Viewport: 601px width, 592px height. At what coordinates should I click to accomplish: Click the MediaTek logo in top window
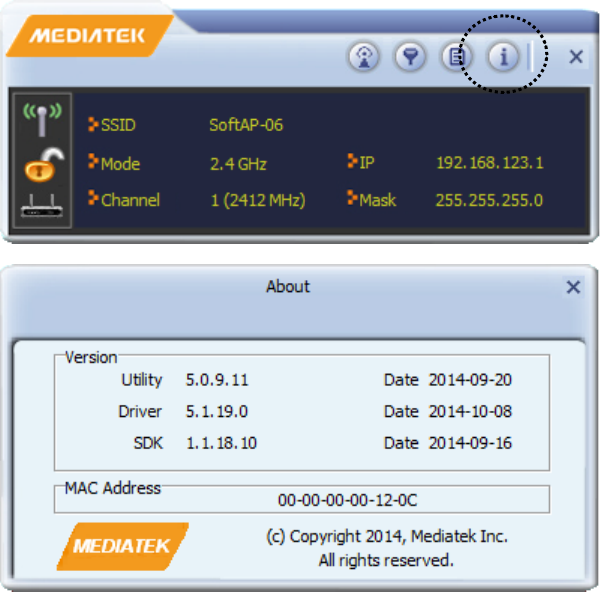pyautogui.click(x=90, y=36)
